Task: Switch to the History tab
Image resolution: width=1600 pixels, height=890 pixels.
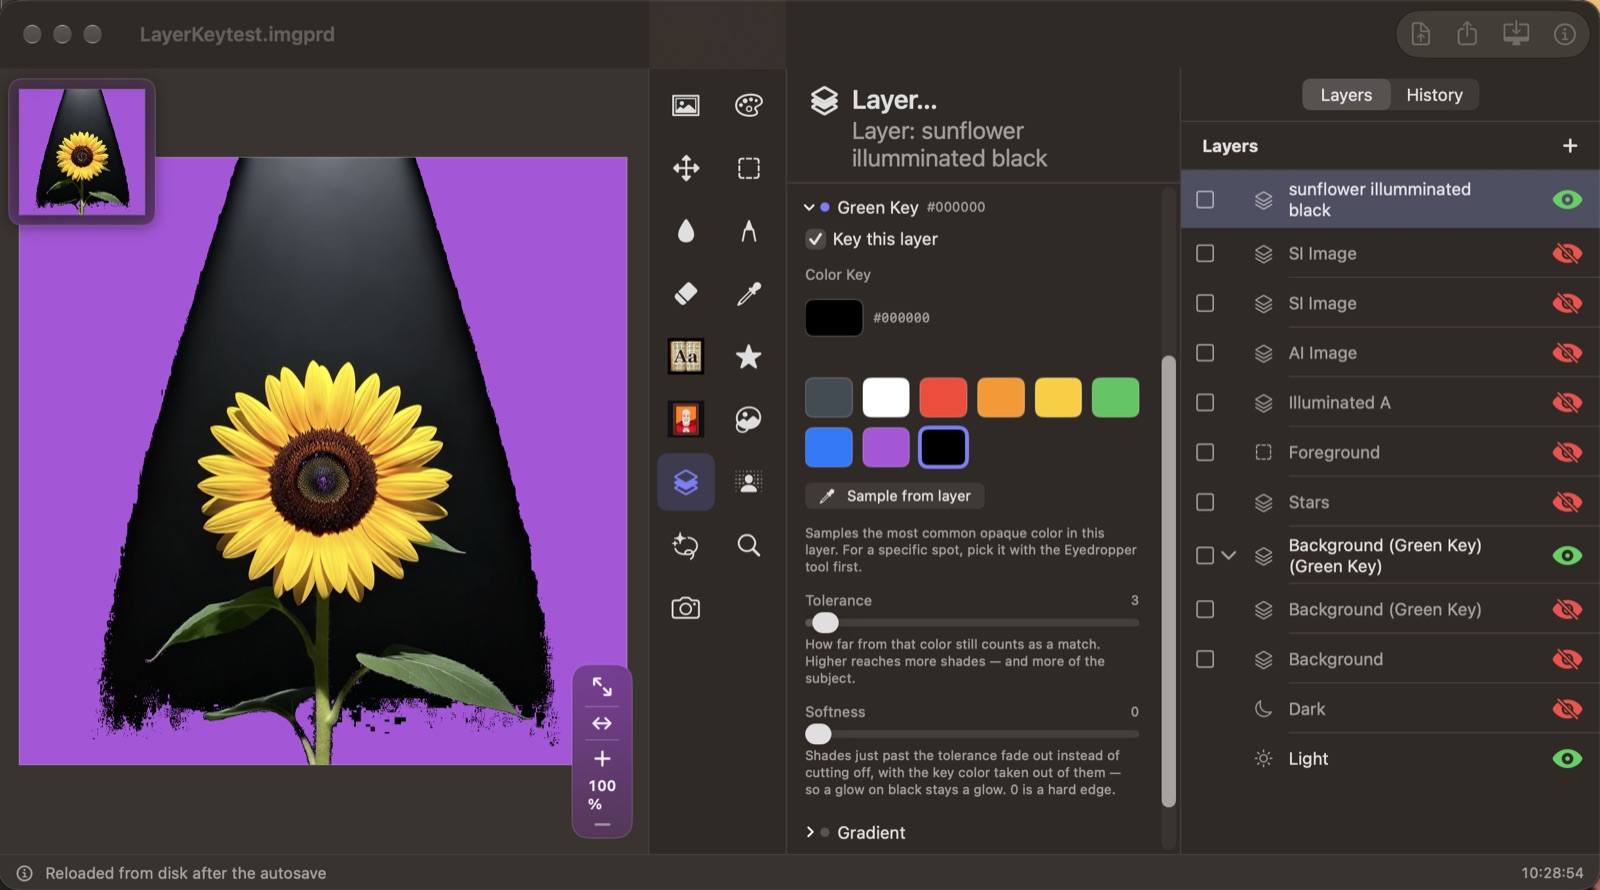Action: pyautogui.click(x=1434, y=95)
